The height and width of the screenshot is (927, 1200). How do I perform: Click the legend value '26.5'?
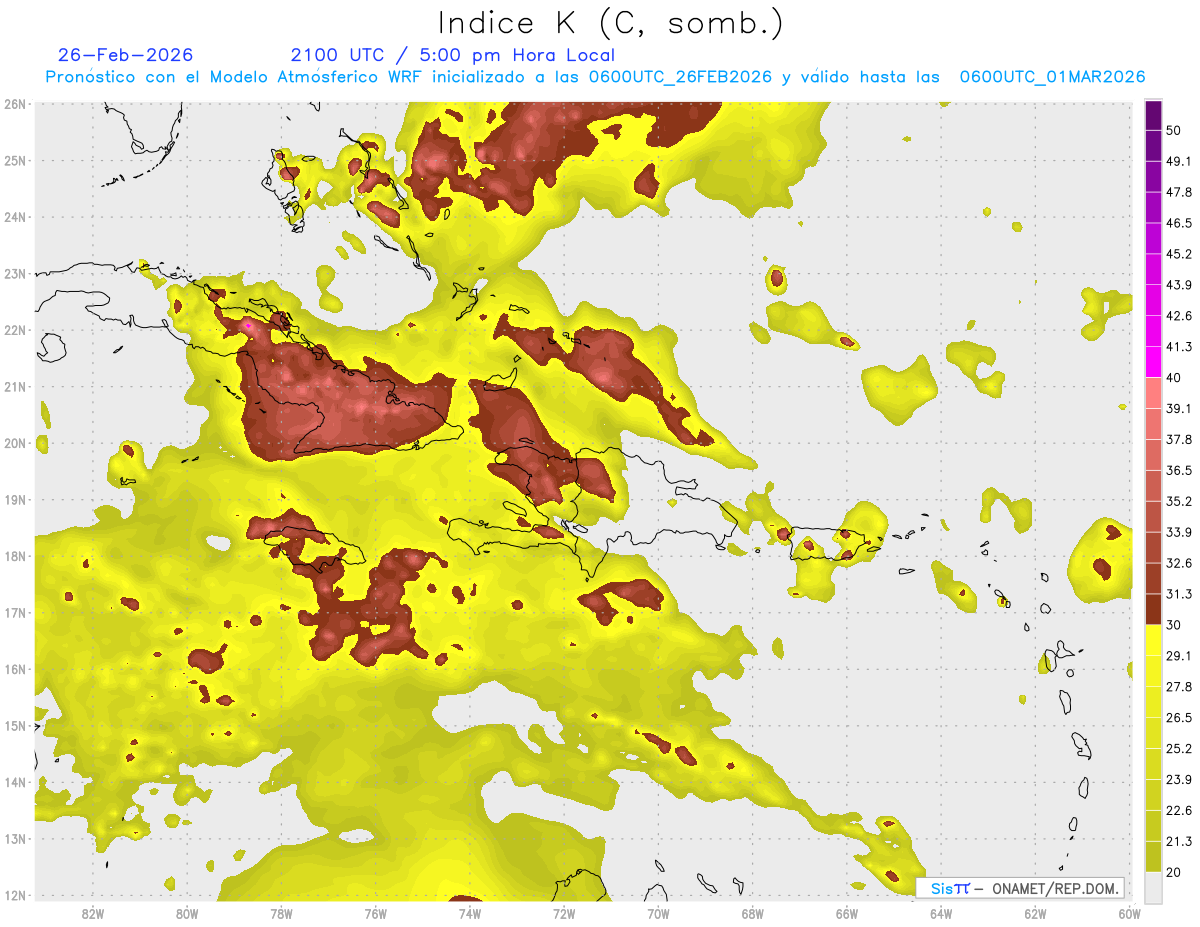click(1179, 718)
